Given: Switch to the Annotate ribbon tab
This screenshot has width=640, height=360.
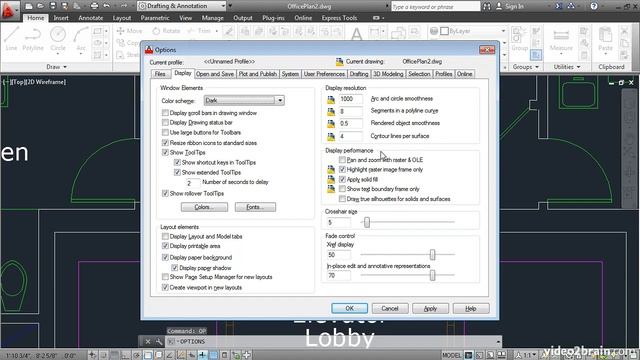Looking at the screenshot, I should (91, 18).
